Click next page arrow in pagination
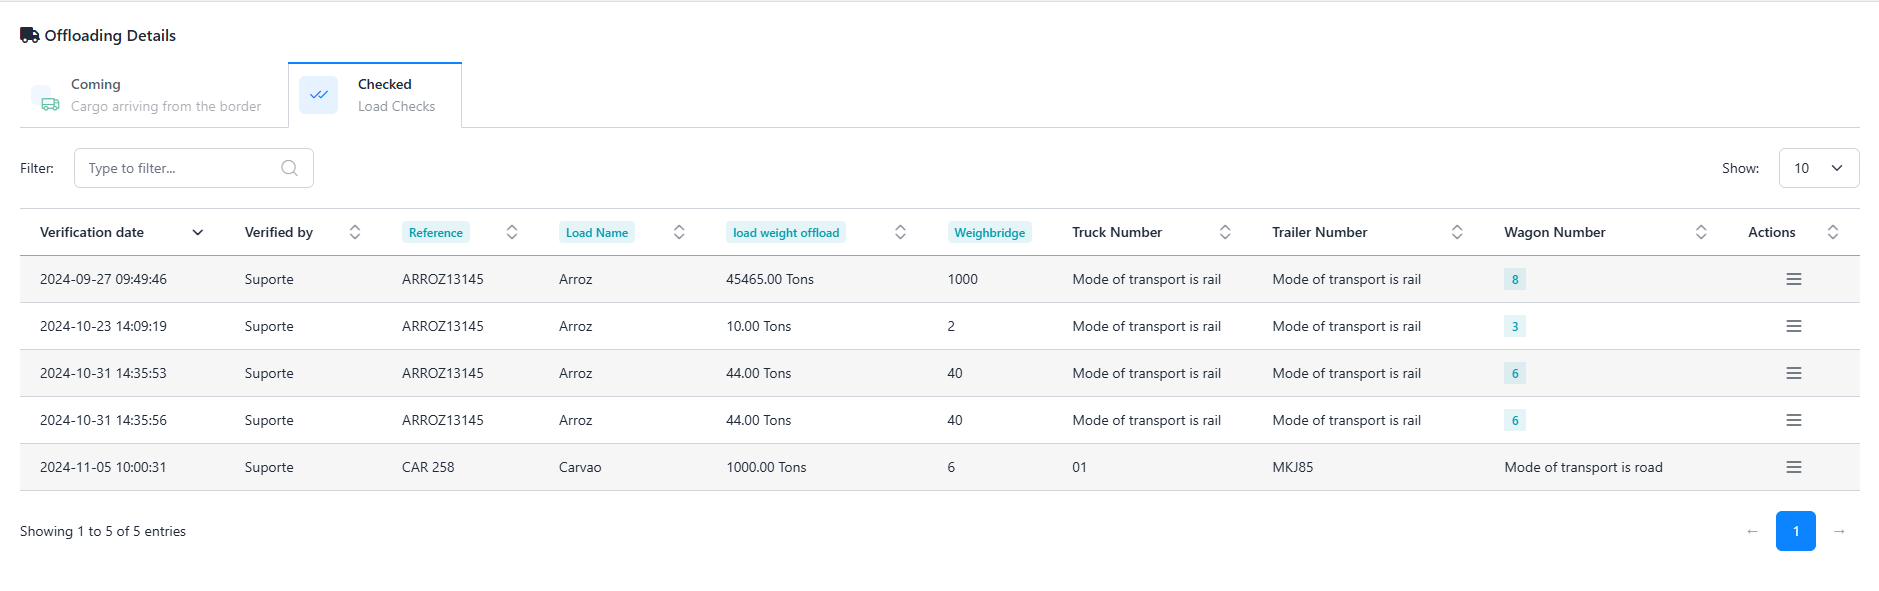This screenshot has width=1879, height=591. click(1839, 531)
